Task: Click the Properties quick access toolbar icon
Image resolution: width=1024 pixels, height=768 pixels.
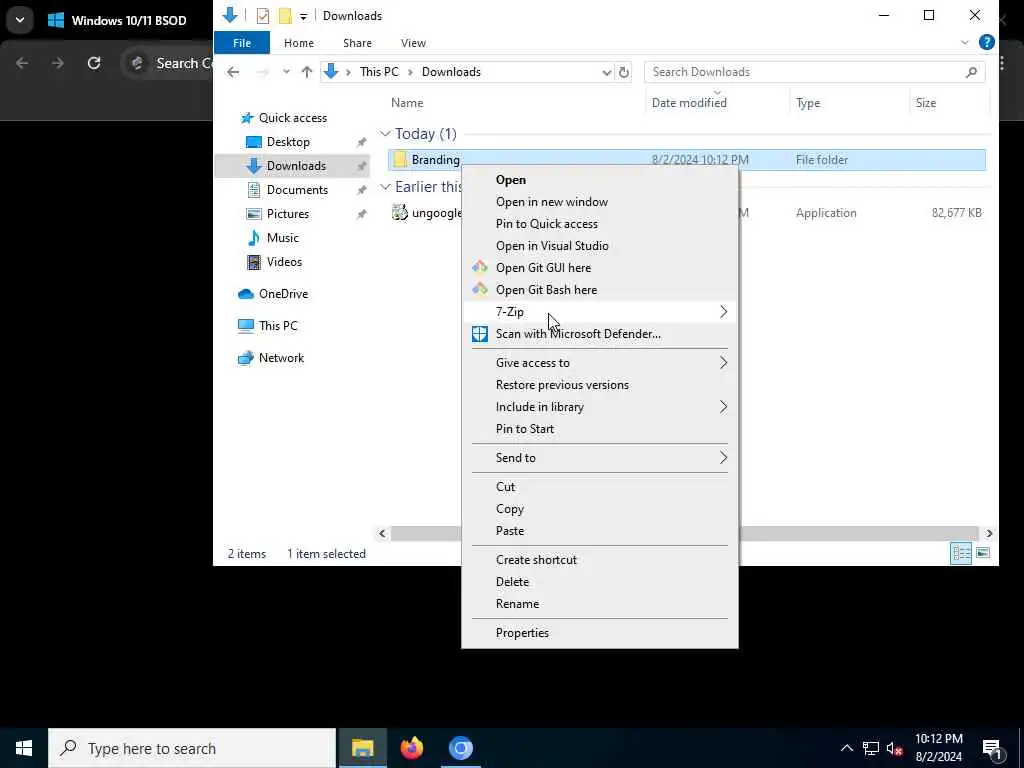Action: [x=263, y=16]
